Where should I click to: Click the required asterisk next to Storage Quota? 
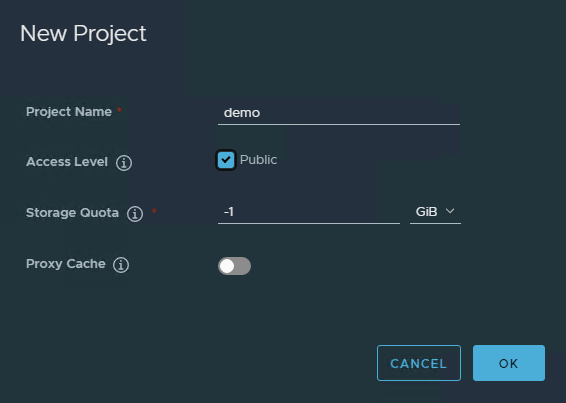click(x=154, y=211)
